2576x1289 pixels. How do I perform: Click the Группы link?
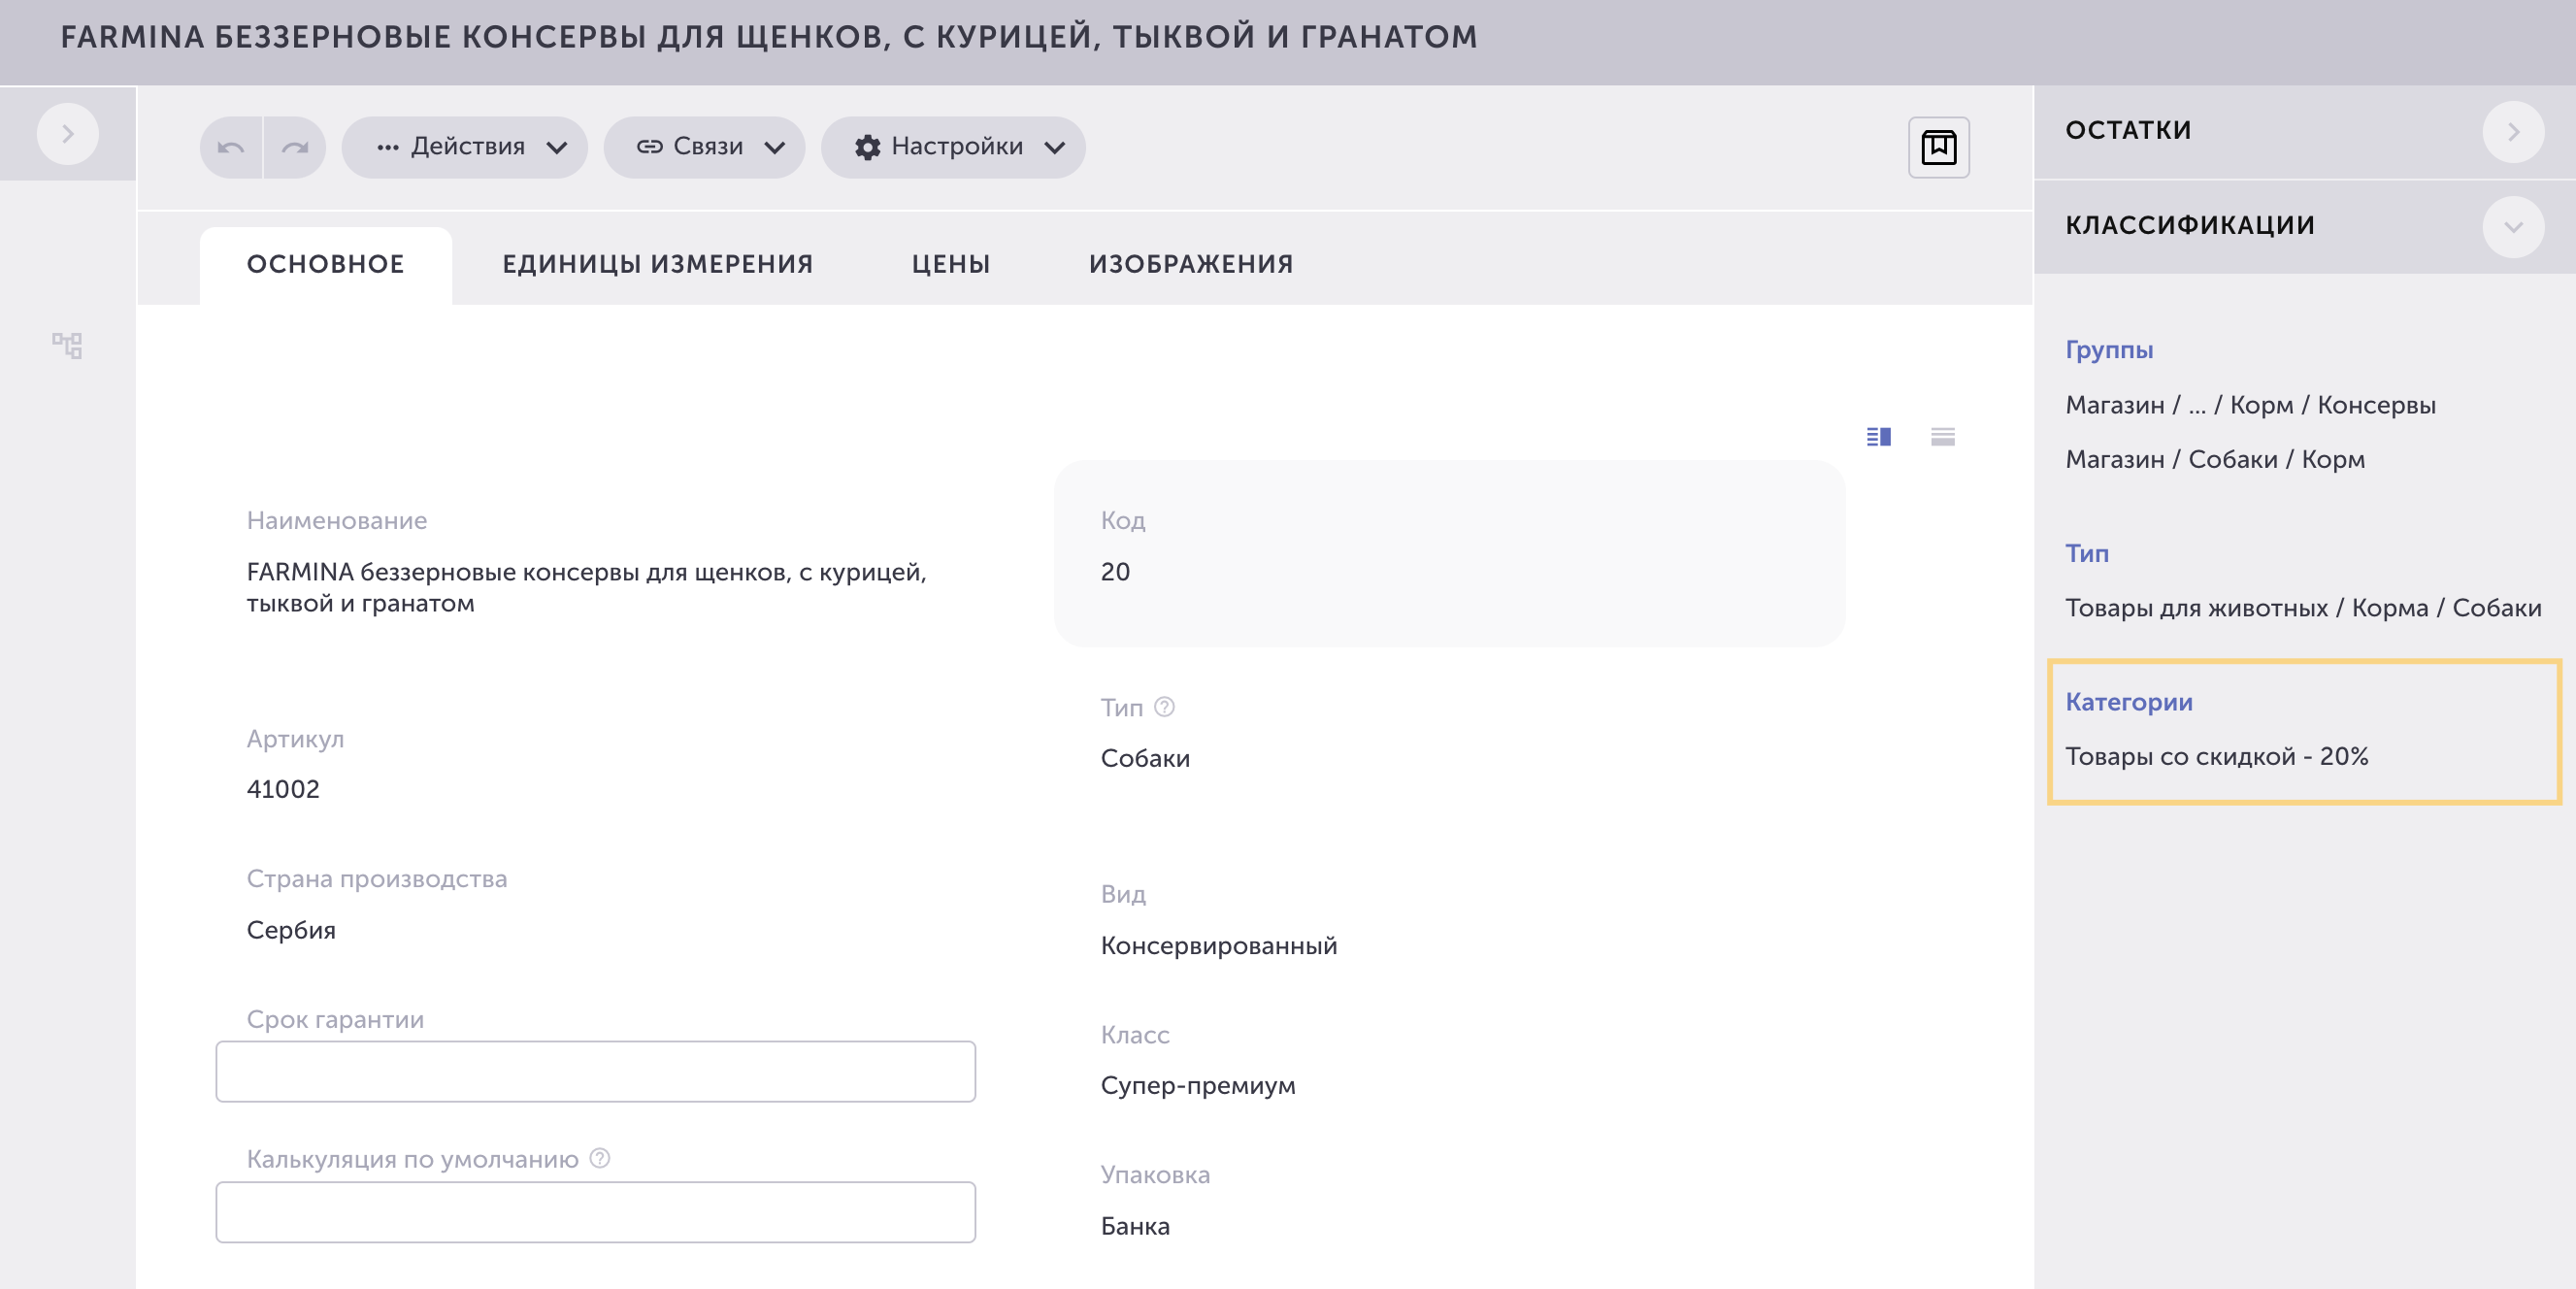tap(2109, 350)
